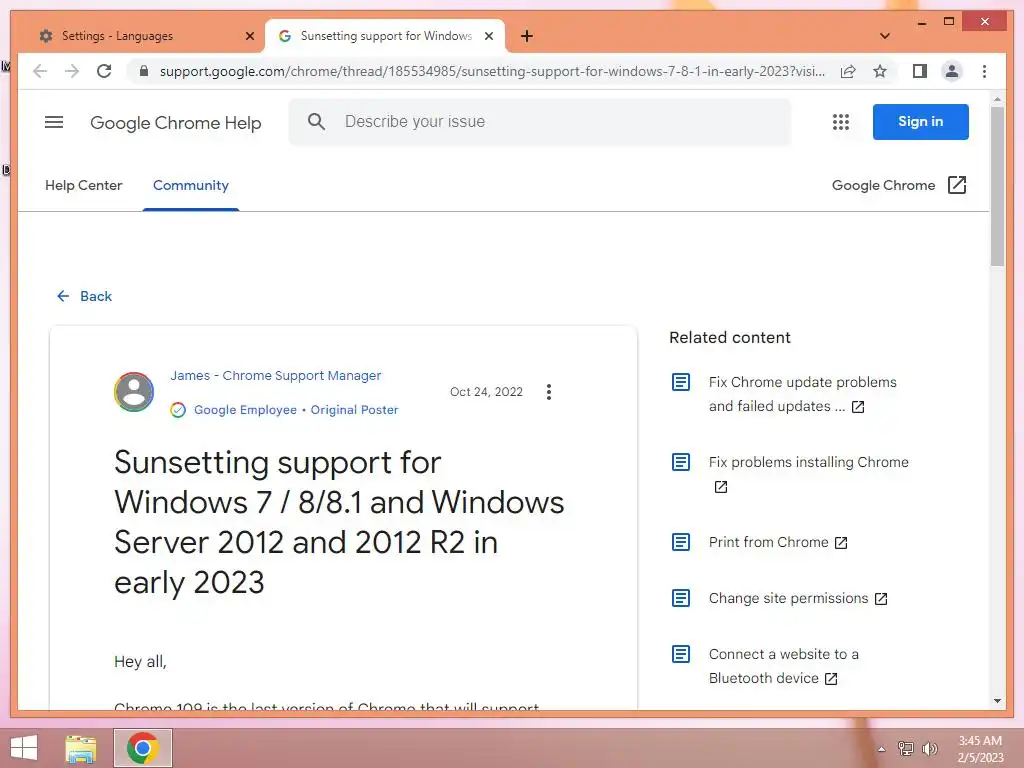Open File Explorer from taskbar
This screenshot has height=768, width=1024.
[81, 748]
